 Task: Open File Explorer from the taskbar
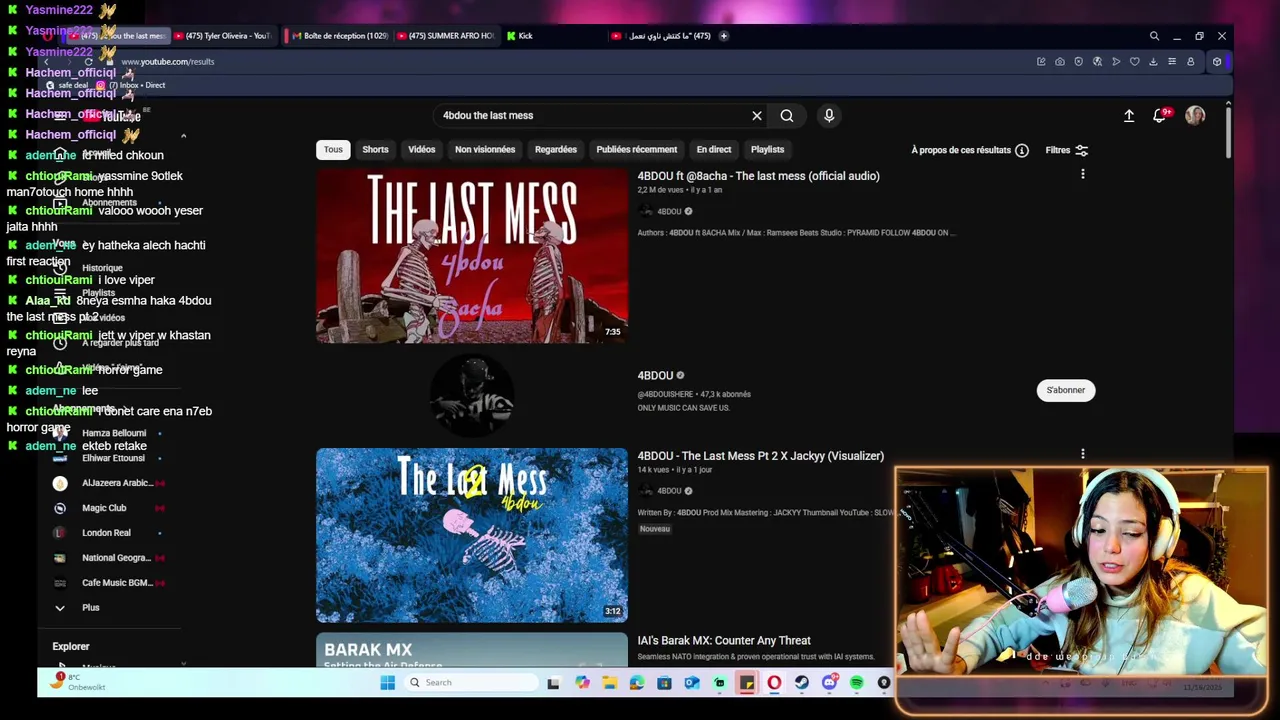tap(609, 683)
